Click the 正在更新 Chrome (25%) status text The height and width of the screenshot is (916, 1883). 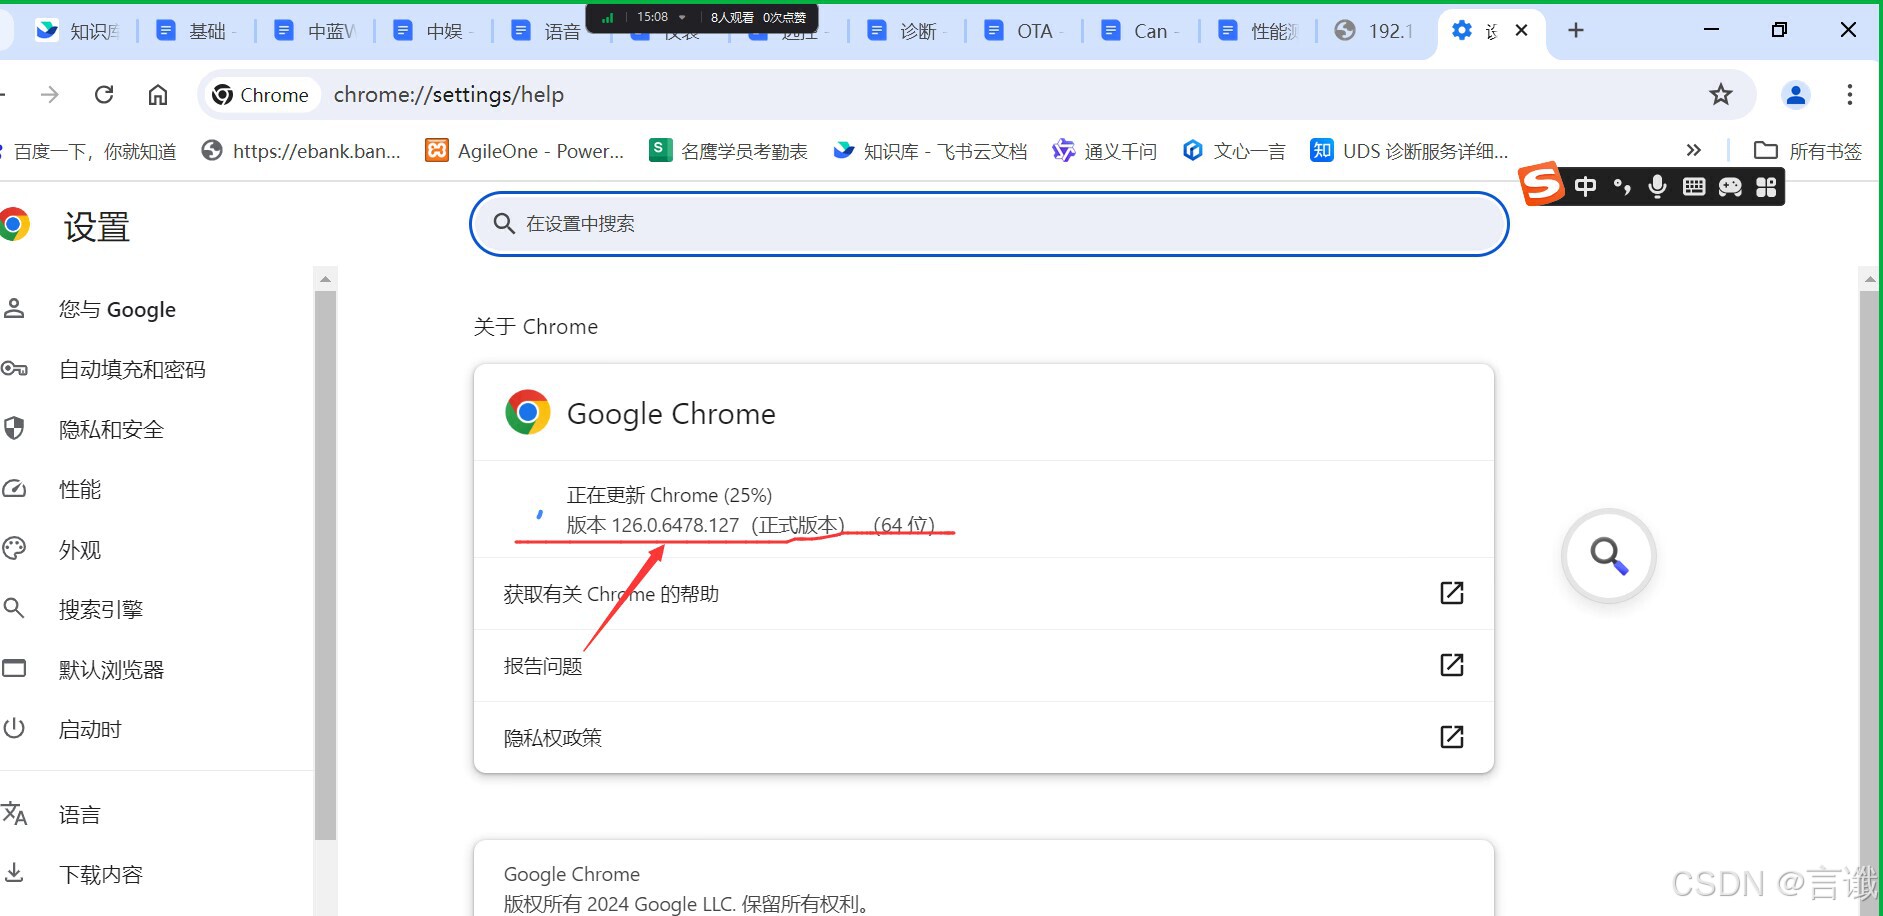(669, 495)
